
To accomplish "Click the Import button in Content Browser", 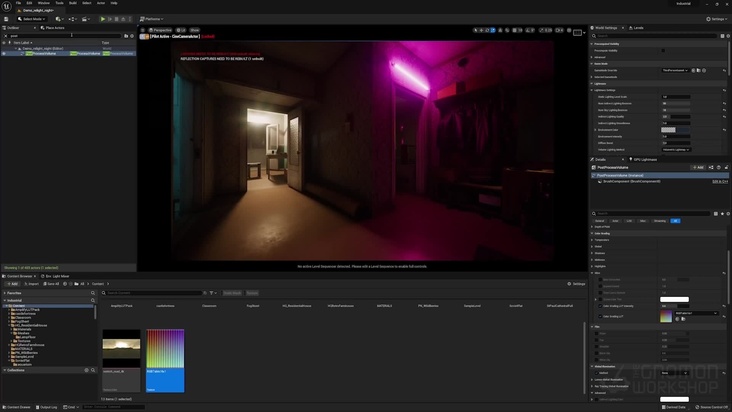I will 32,283.
